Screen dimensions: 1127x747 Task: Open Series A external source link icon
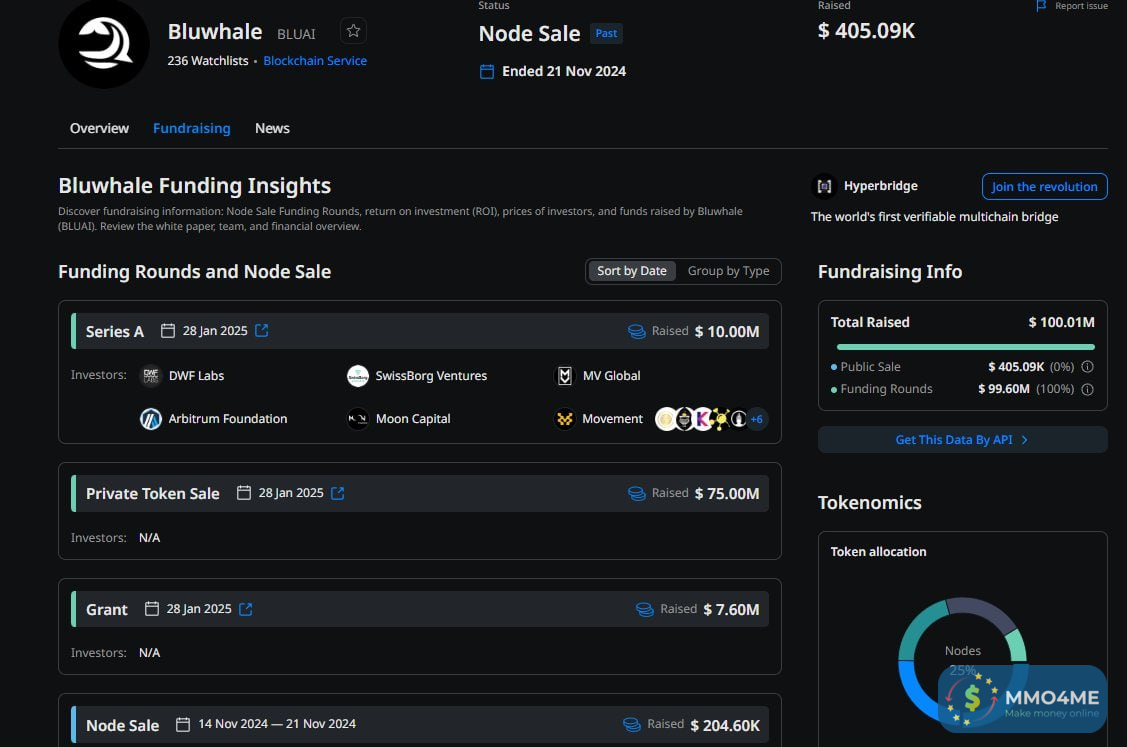(x=262, y=331)
